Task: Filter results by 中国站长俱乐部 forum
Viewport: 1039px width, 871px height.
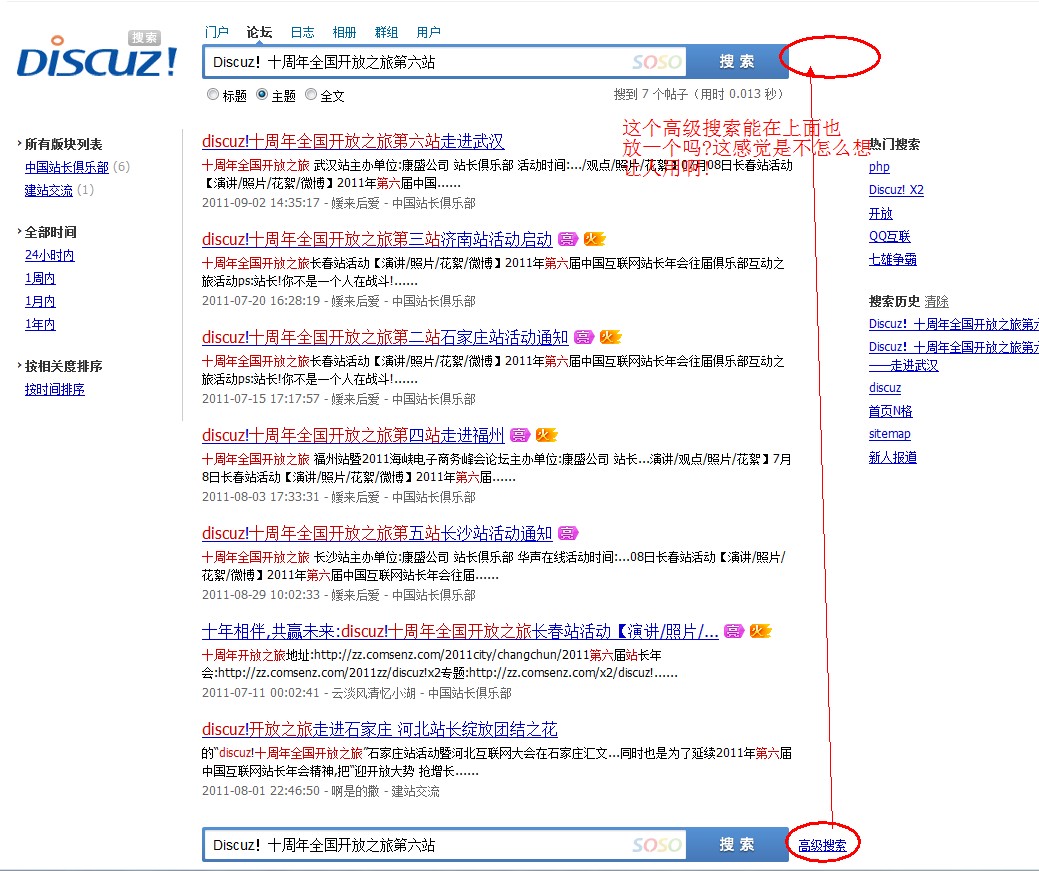Action: click(x=67, y=167)
